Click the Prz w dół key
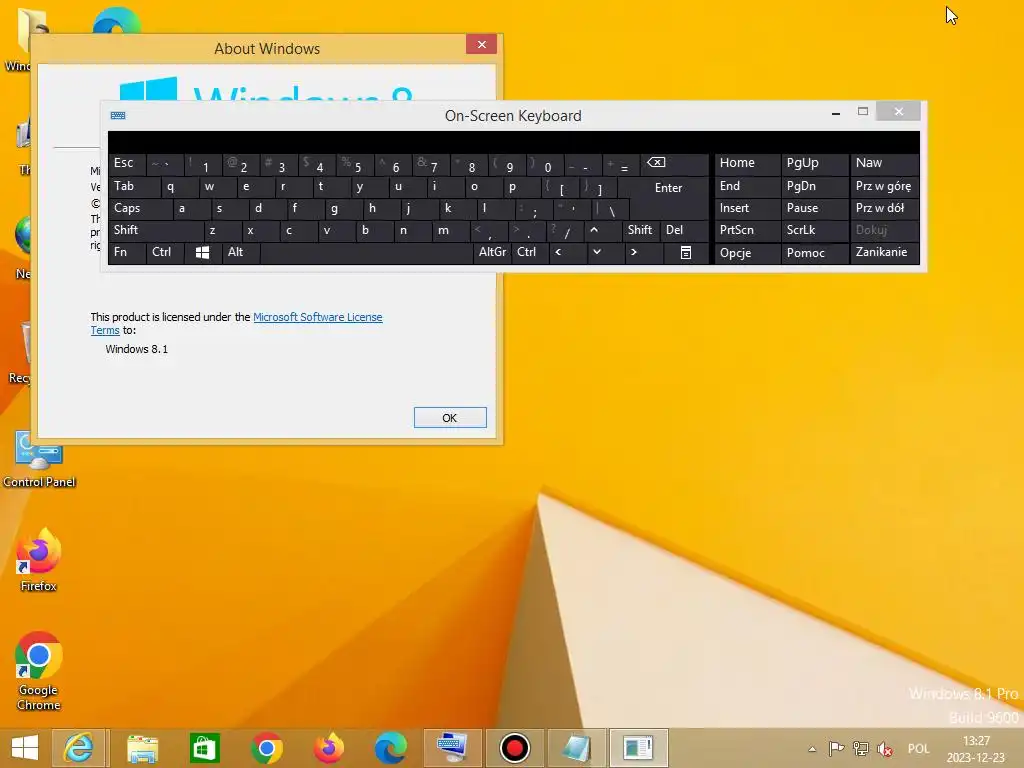 [x=884, y=209]
